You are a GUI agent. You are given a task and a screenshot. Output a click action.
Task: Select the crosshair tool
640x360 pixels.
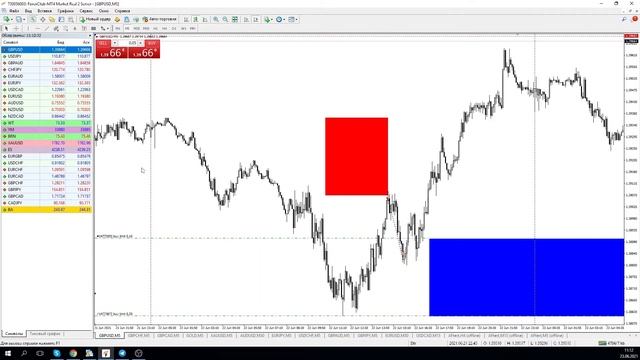point(16,29)
